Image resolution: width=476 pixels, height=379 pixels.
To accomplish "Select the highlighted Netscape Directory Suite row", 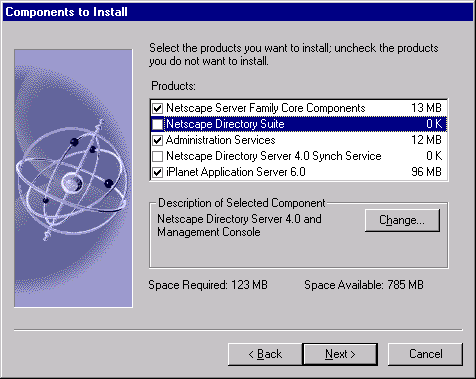I will click(299, 124).
